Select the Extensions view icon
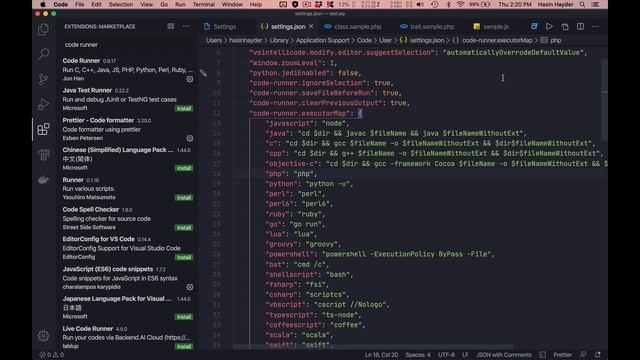 coord(43,129)
